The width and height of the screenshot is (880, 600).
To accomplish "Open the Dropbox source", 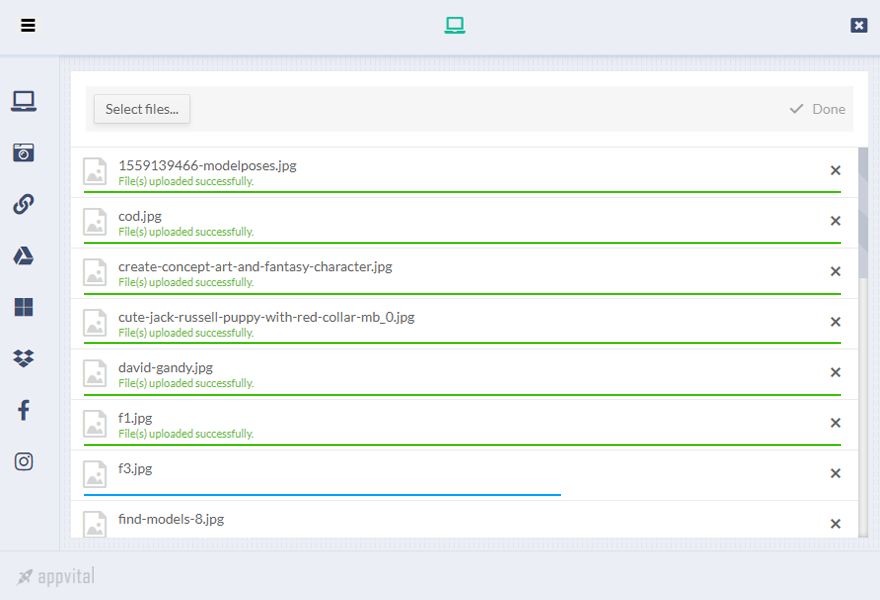I will pyautogui.click(x=24, y=357).
